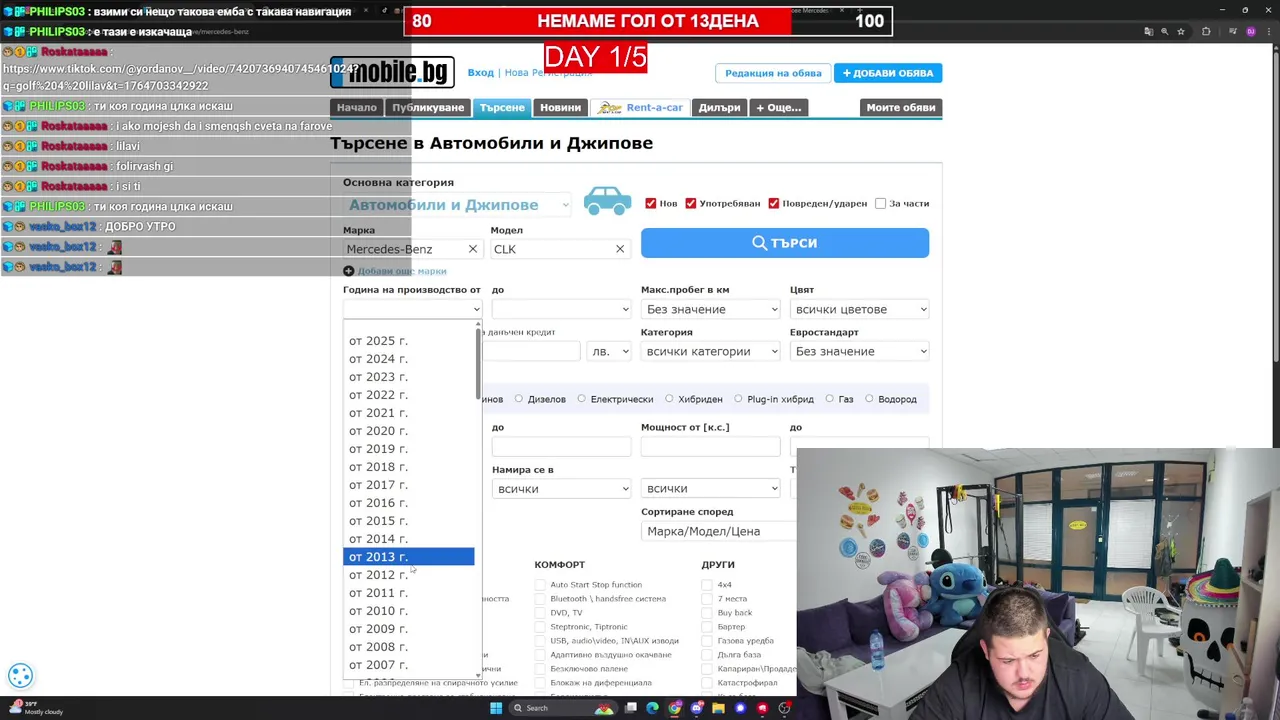Expand the '+ Още...' menu tab

(779, 107)
